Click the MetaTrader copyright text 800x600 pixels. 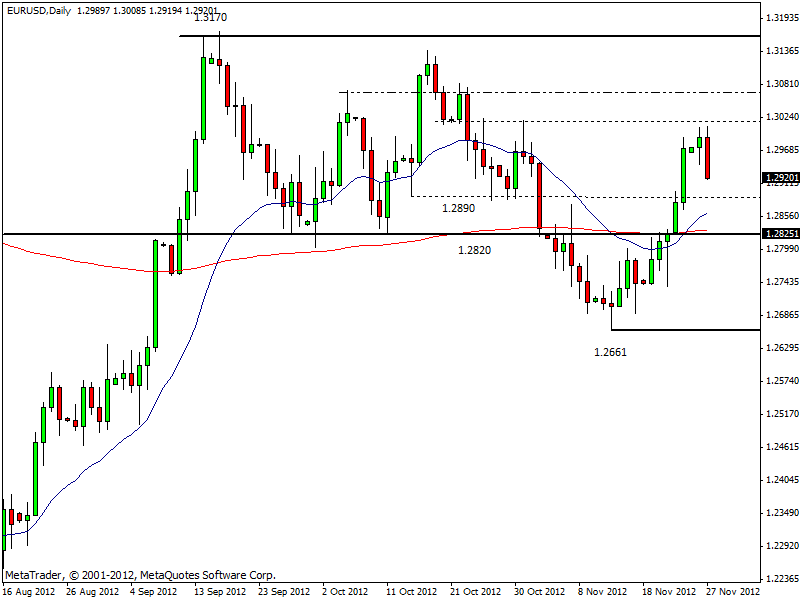140,575
